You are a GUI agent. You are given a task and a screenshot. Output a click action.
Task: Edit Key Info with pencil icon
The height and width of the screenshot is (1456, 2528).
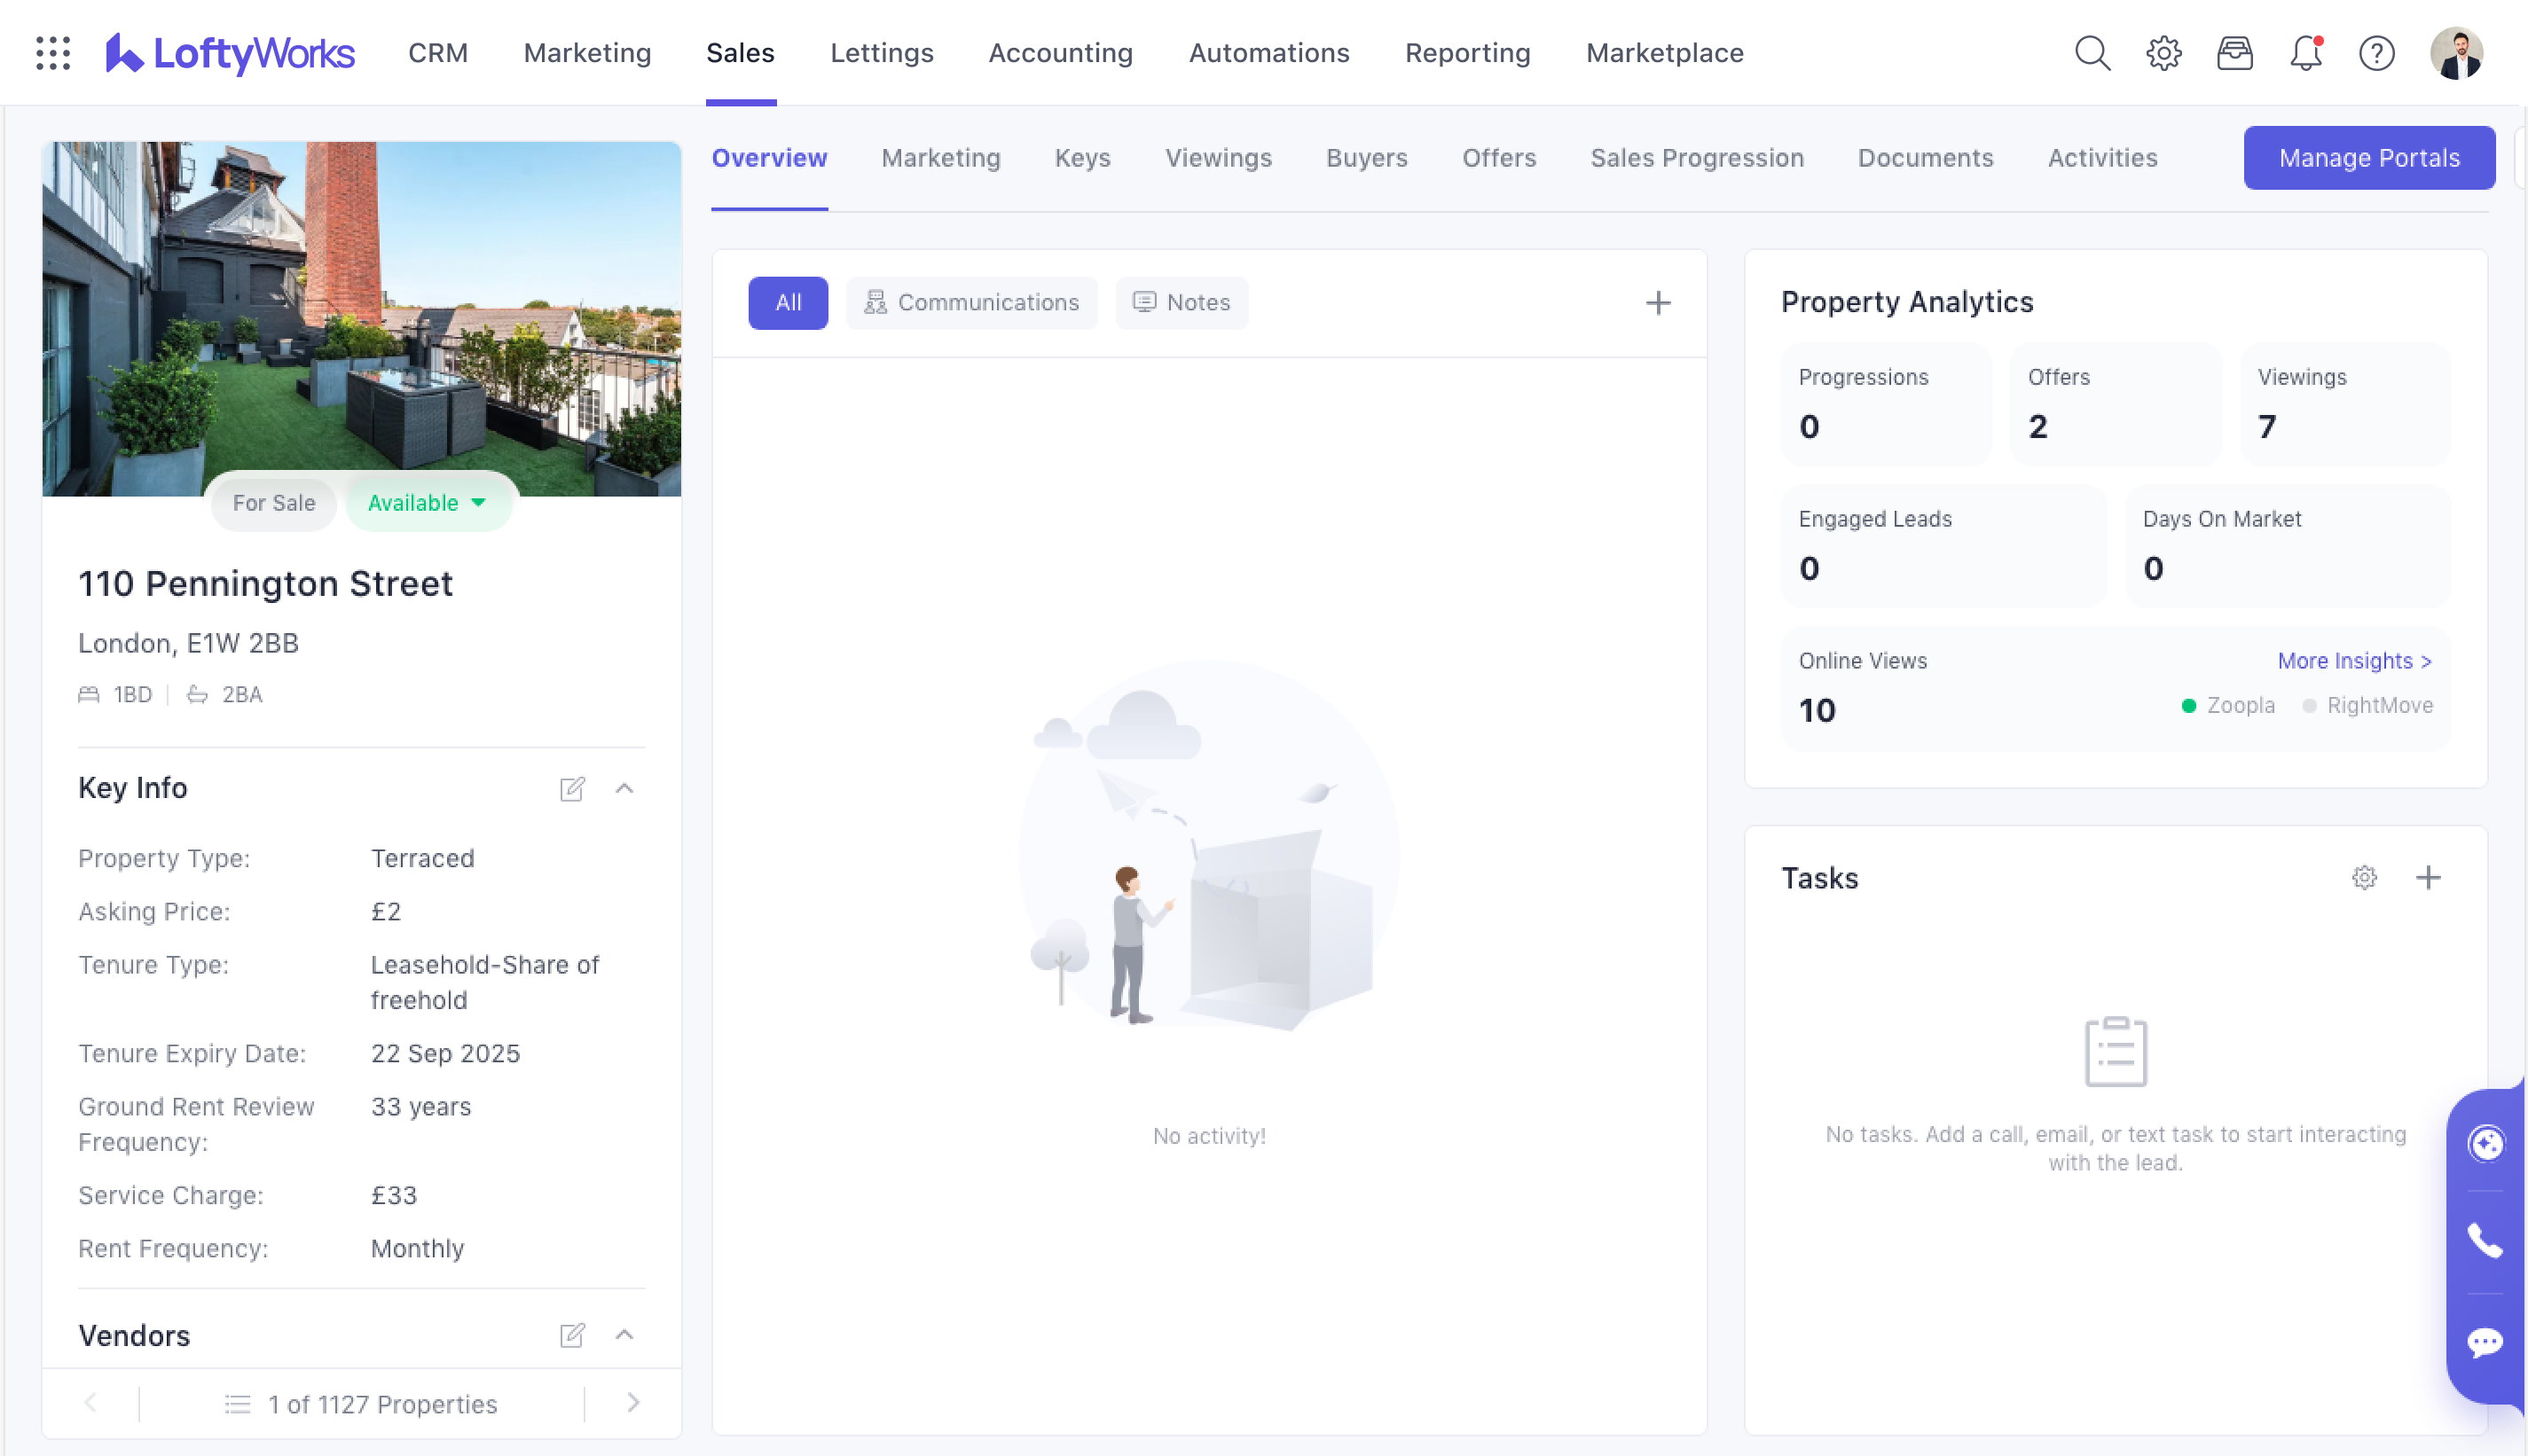[x=572, y=789]
